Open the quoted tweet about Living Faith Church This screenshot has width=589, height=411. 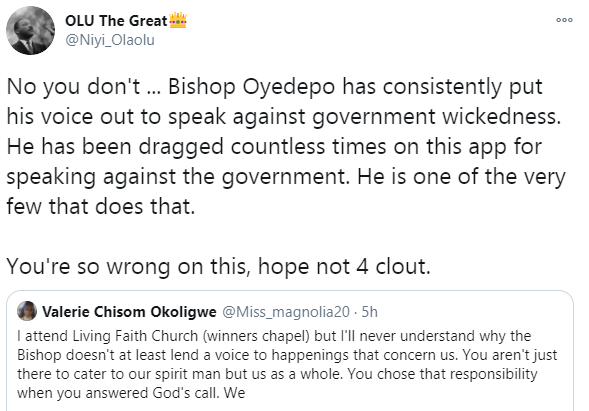(x=290, y=351)
